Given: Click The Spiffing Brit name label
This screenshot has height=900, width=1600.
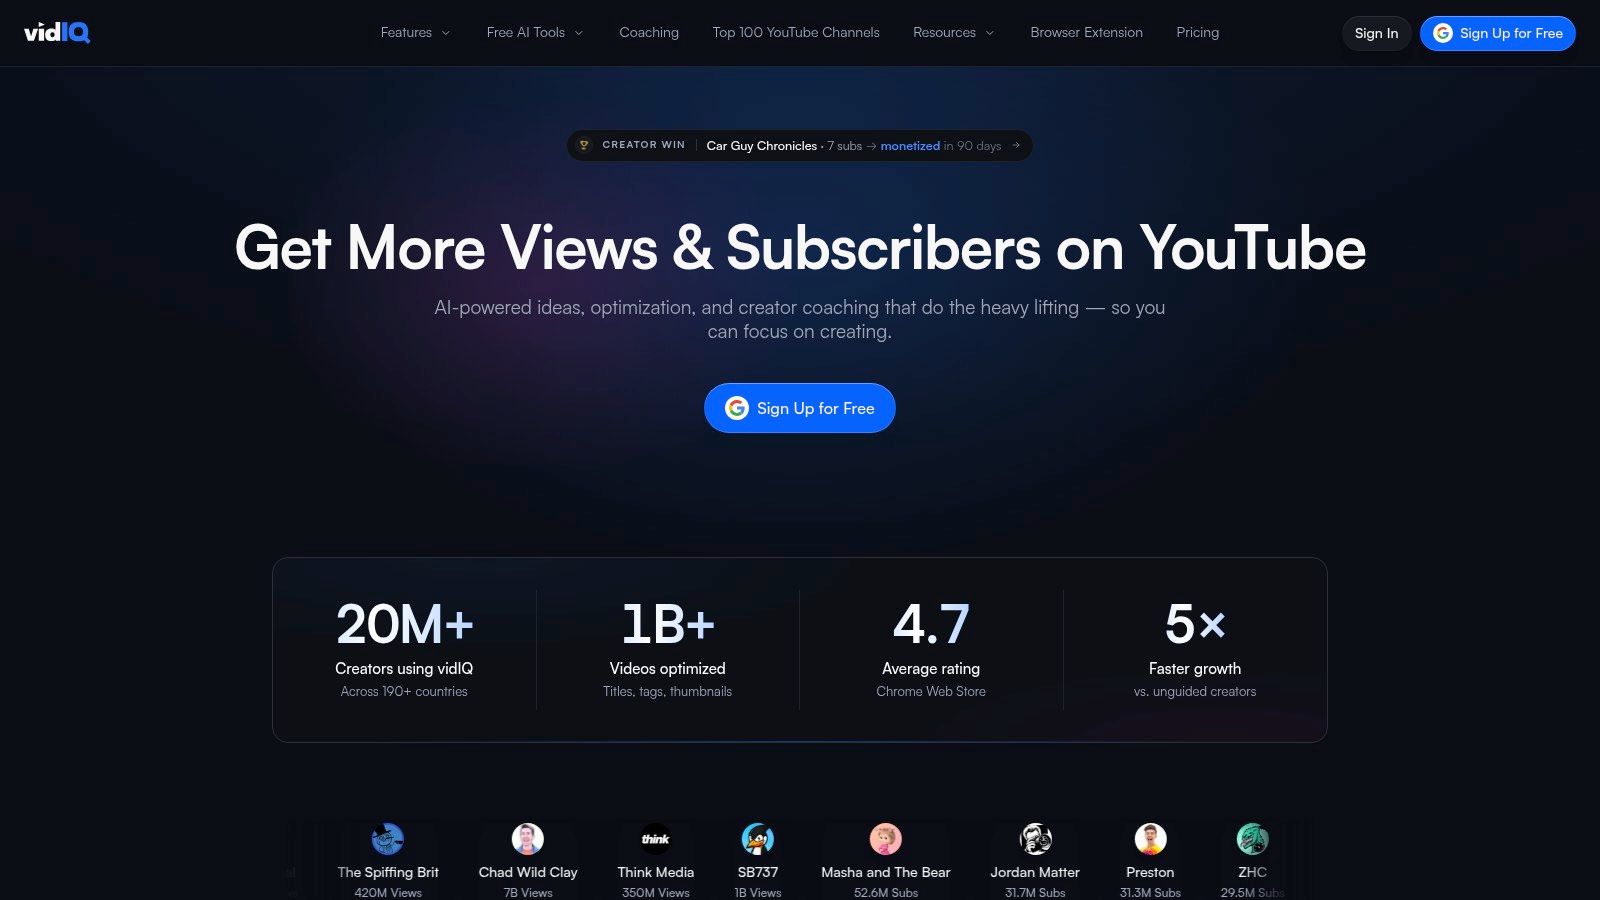Looking at the screenshot, I should 388,872.
